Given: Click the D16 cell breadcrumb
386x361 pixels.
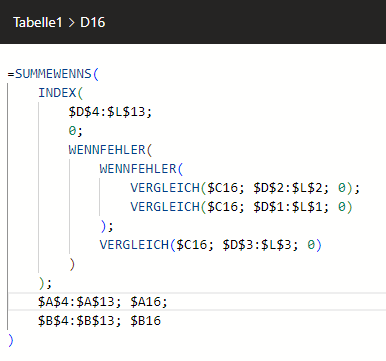Looking at the screenshot, I should (x=93, y=22).
